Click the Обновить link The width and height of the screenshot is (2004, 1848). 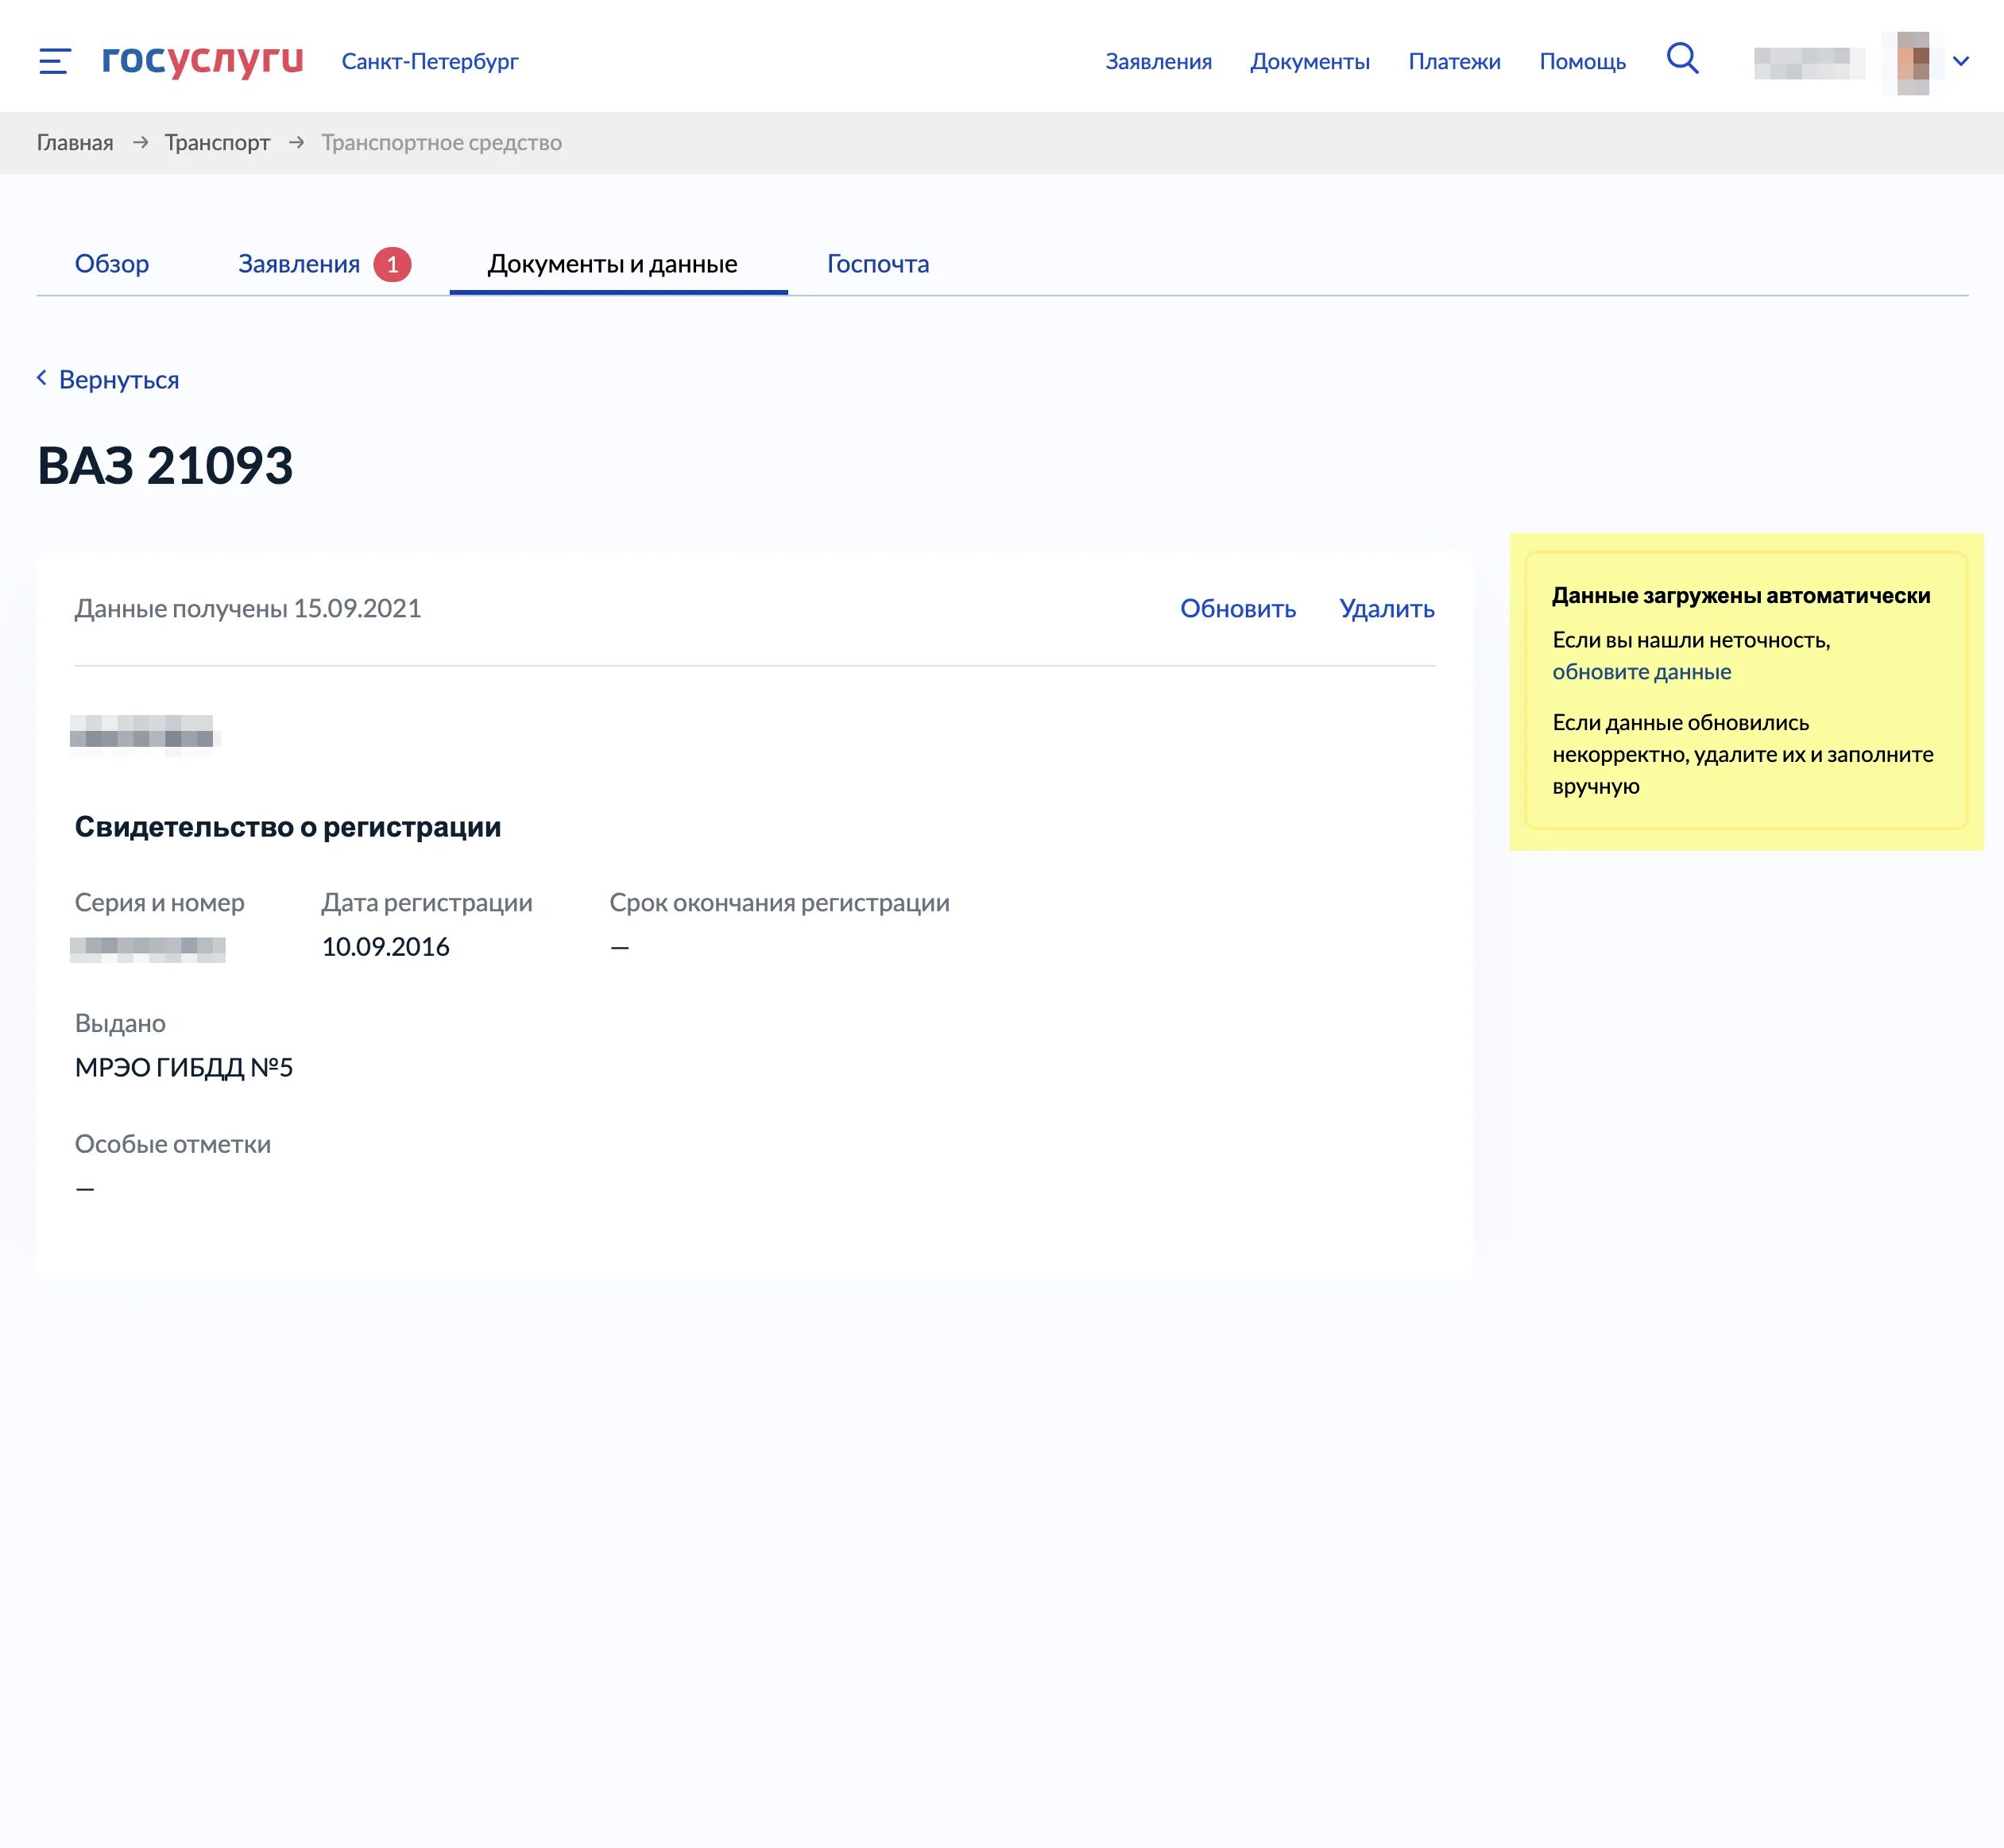click(x=1237, y=608)
